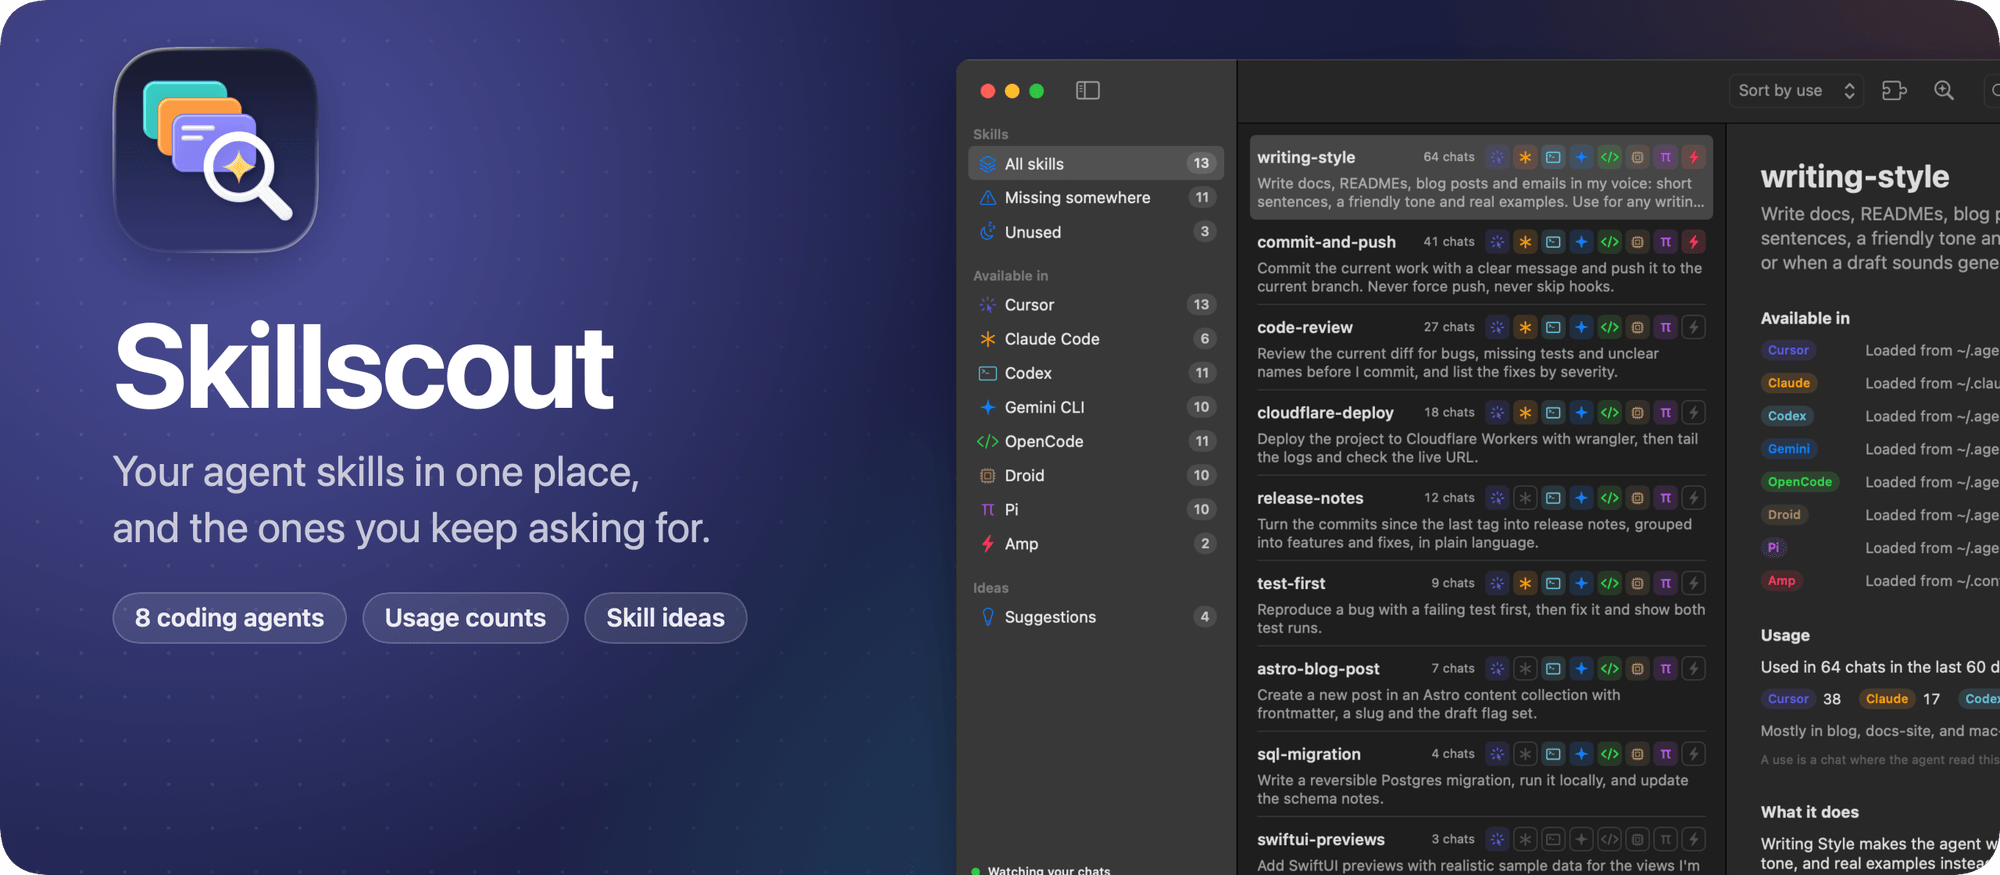This screenshot has height=875, width=2000.
Task: Click OpenCode brackets icon on cloudflare-deploy row
Action: 1609,412
